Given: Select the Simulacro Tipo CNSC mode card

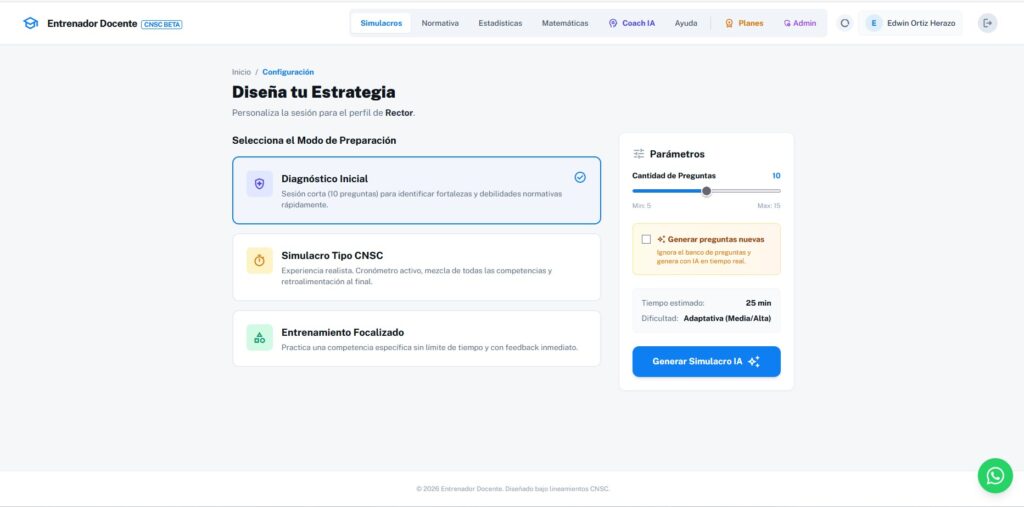Looking at the screenshot, I should click(416, 267).
